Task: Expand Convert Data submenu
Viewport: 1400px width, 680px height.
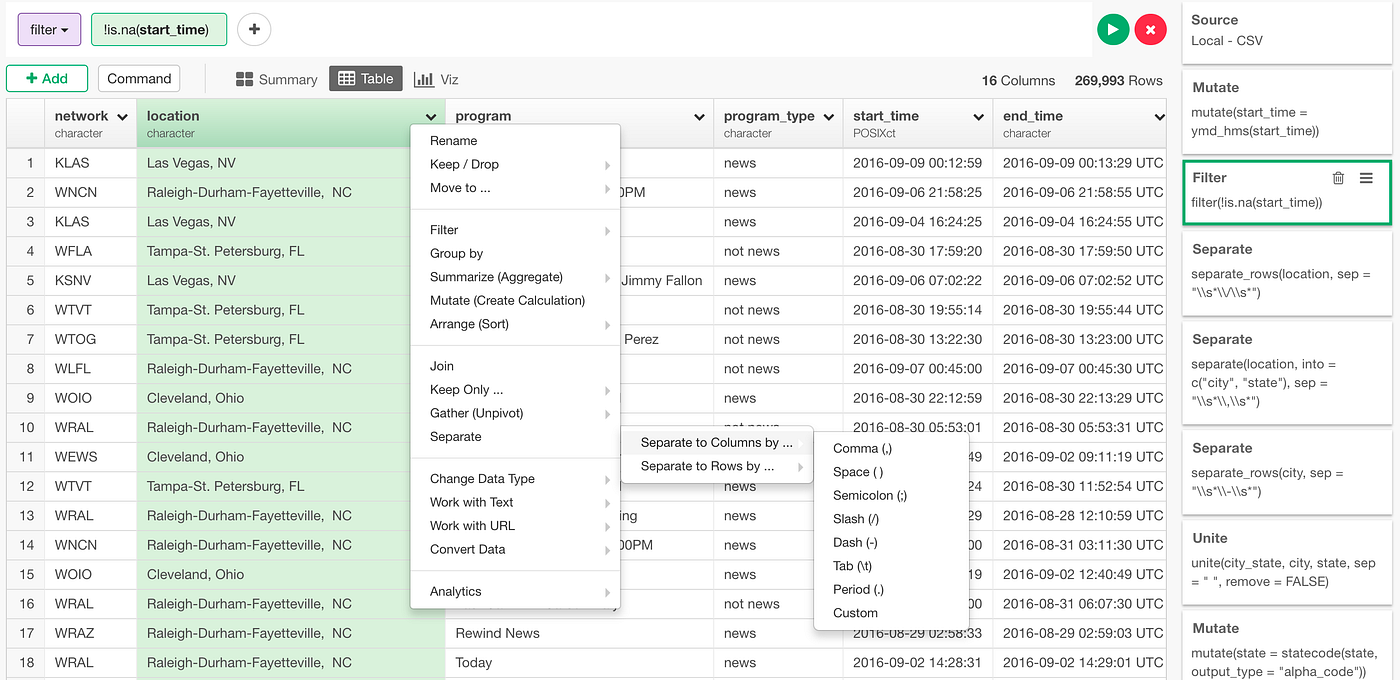Action: [515, 549]
